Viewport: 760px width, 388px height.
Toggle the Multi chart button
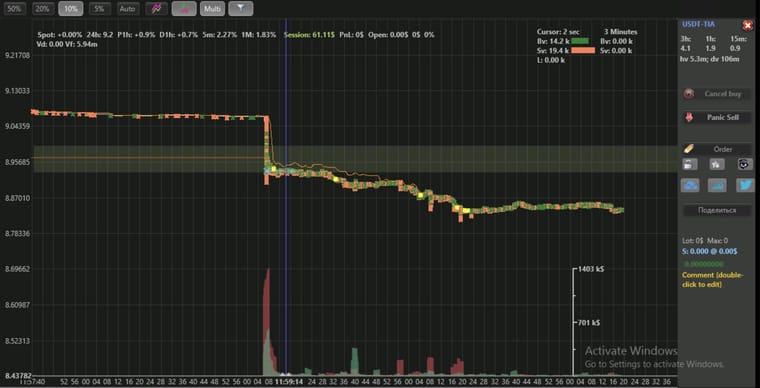tap(212, 9)
